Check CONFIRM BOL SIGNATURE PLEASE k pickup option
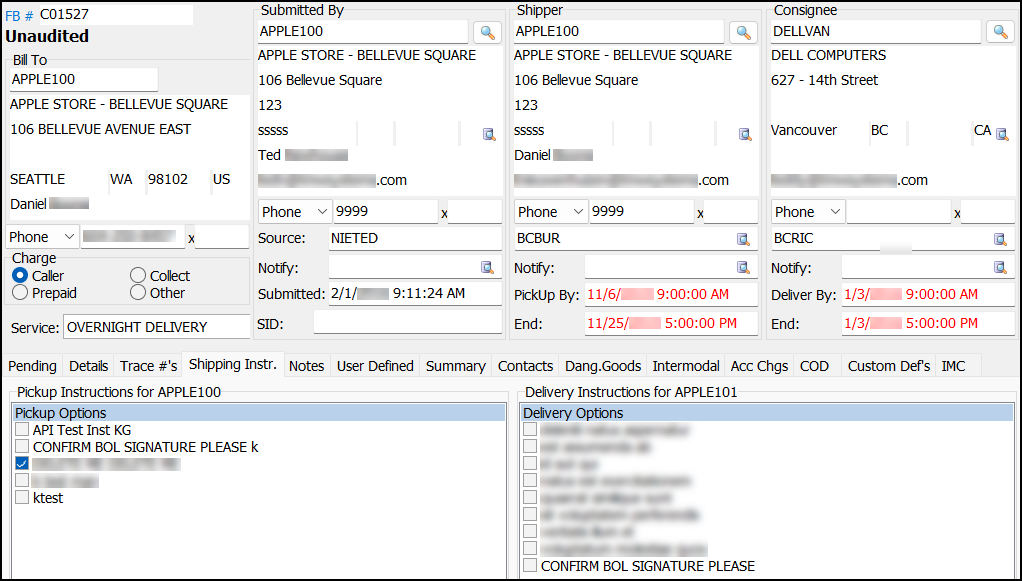 click(x=22, y=447)
